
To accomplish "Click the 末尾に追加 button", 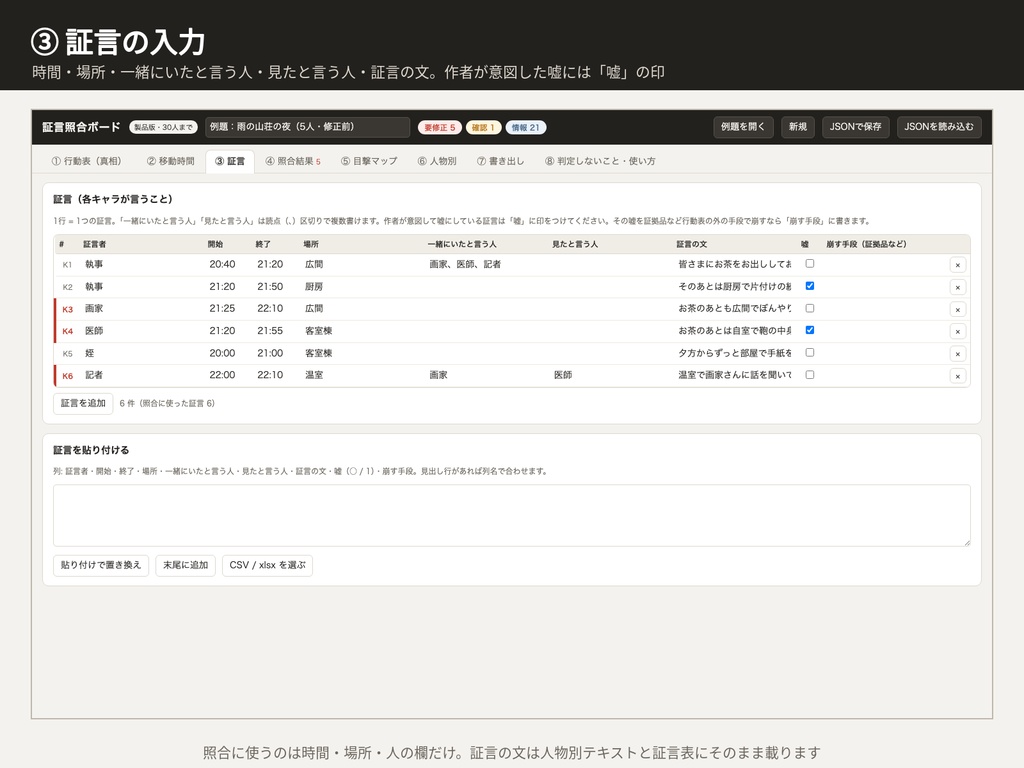I will (185, 566).
